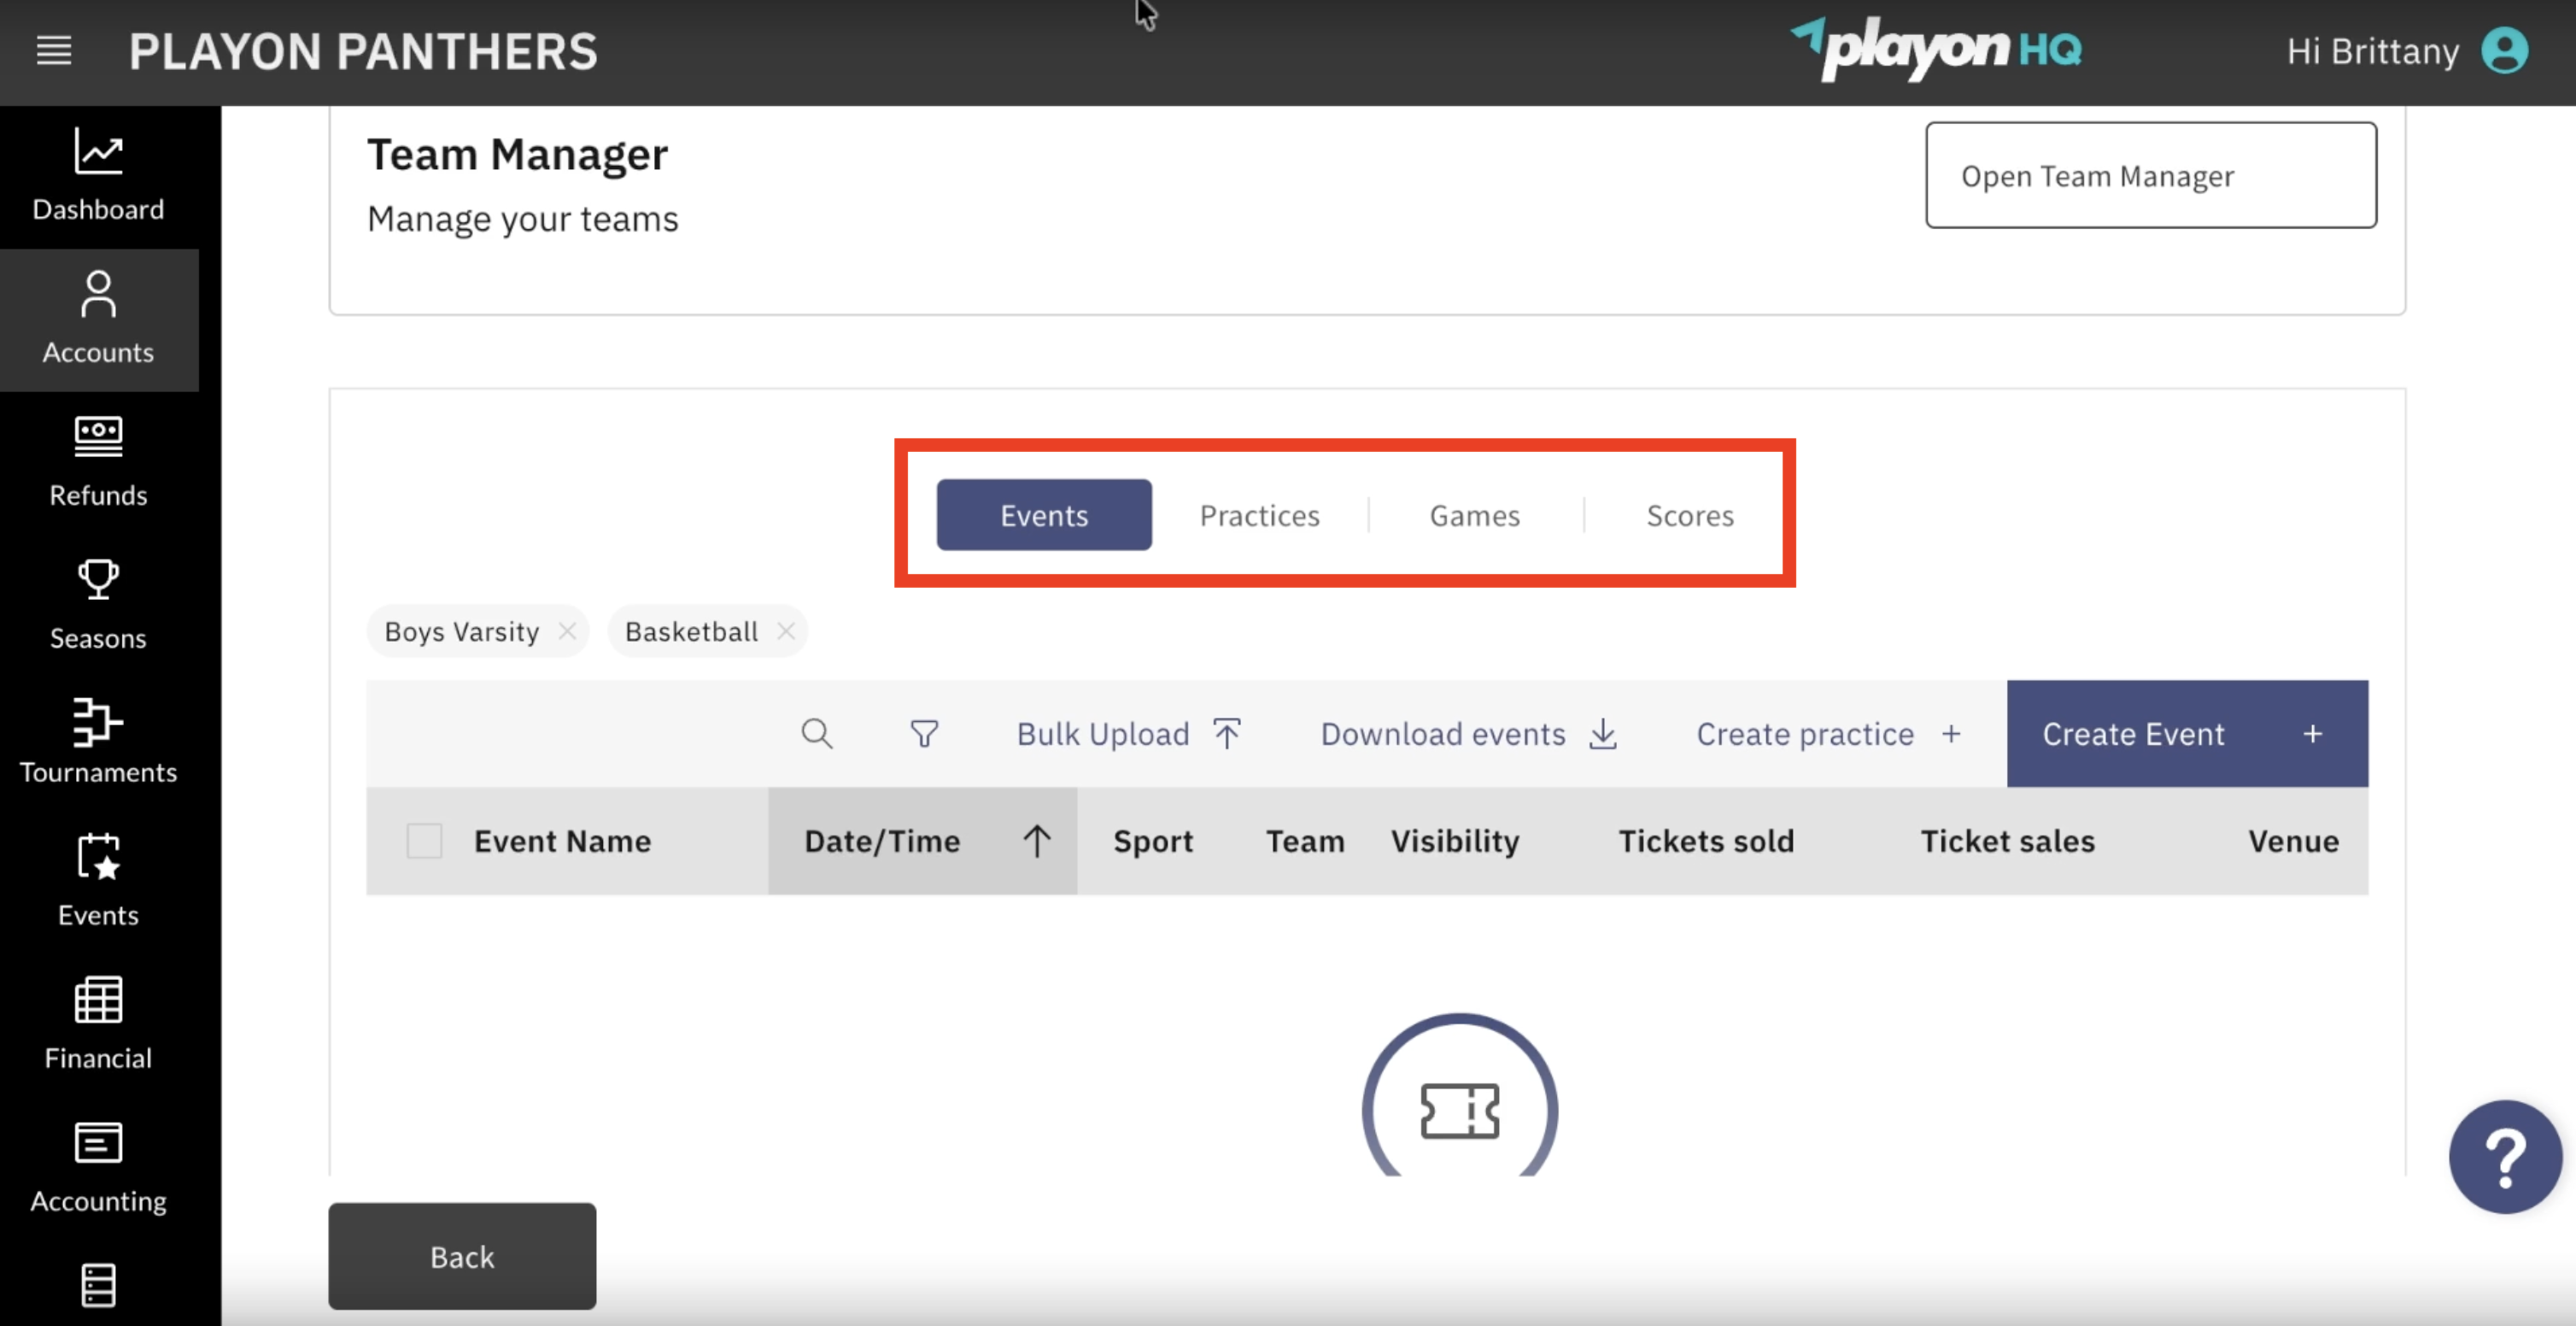Open Refunds section in sidebar
The image size is (2576, 1326).
[x=98, y=462]
